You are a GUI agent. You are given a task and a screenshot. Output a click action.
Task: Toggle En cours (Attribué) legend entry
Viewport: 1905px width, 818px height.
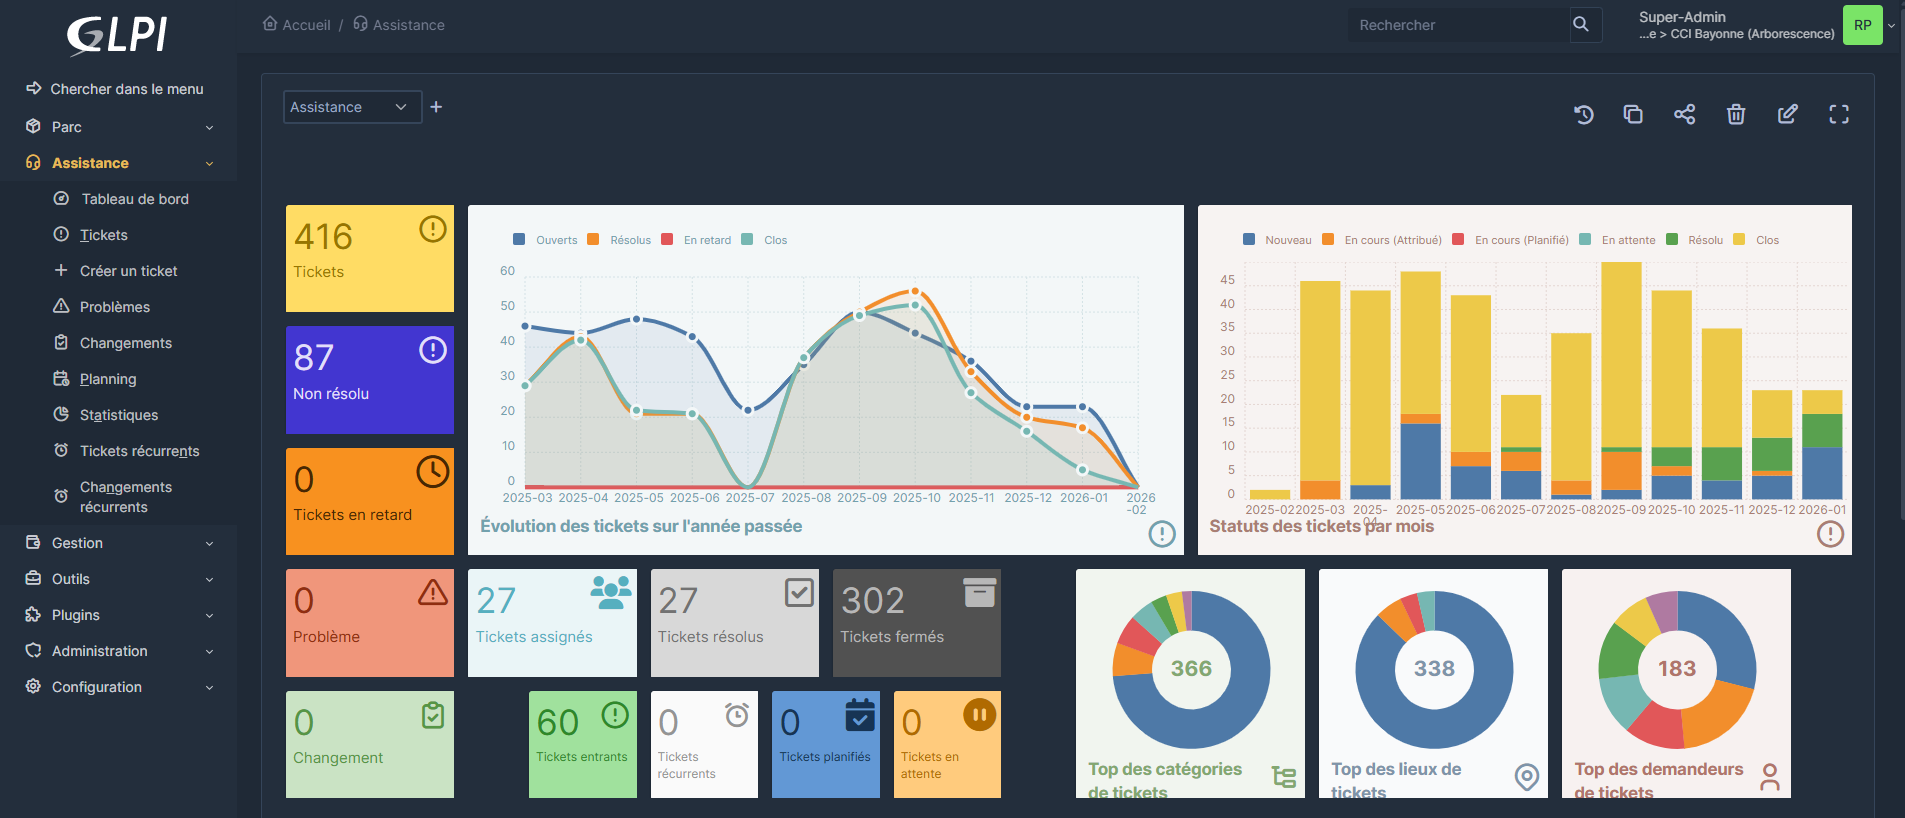[x=1382, y=240]
